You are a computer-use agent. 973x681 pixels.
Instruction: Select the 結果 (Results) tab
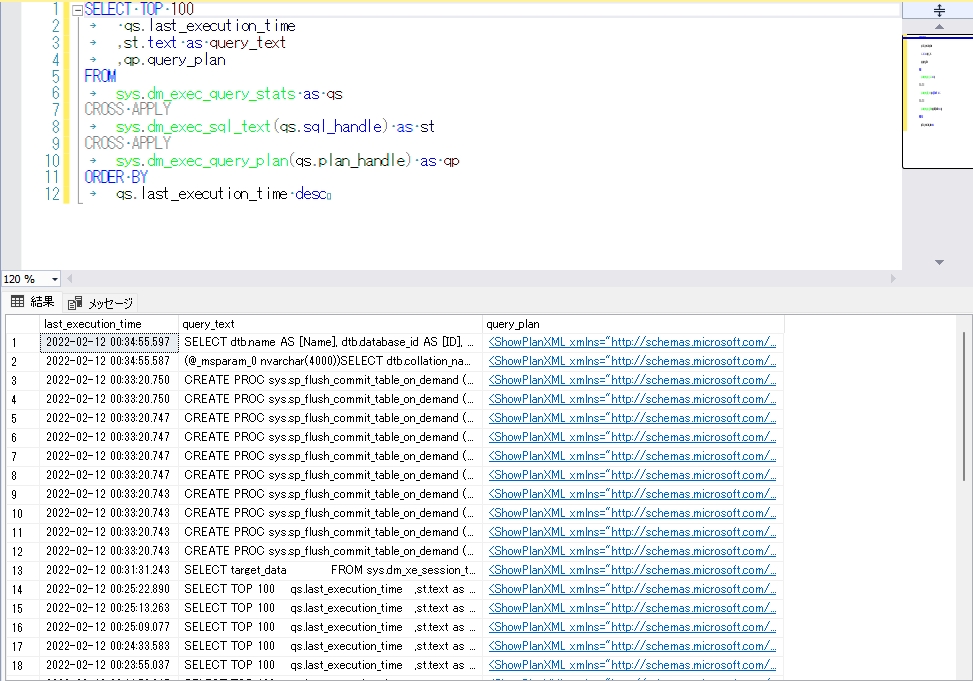pos(40,302)
